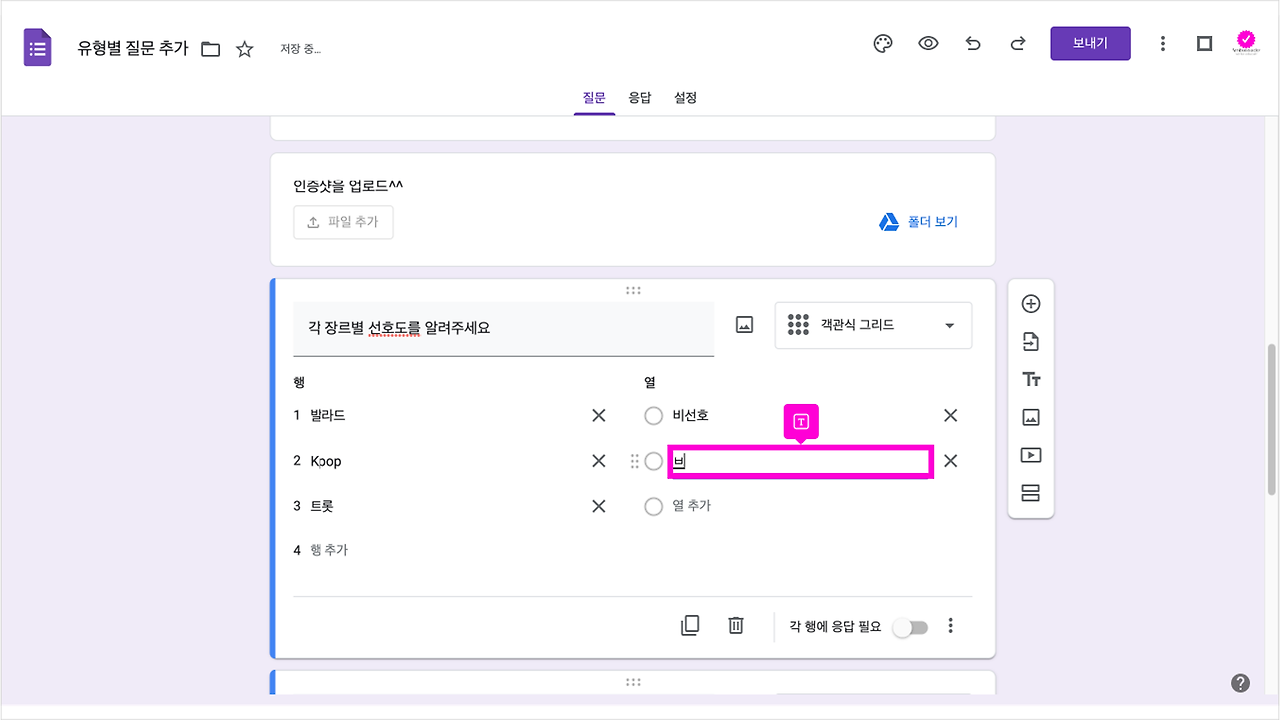Screen dimensions: 1280x720
Task: Undo the last change with the undo arrow
Action: pos(973,43)
